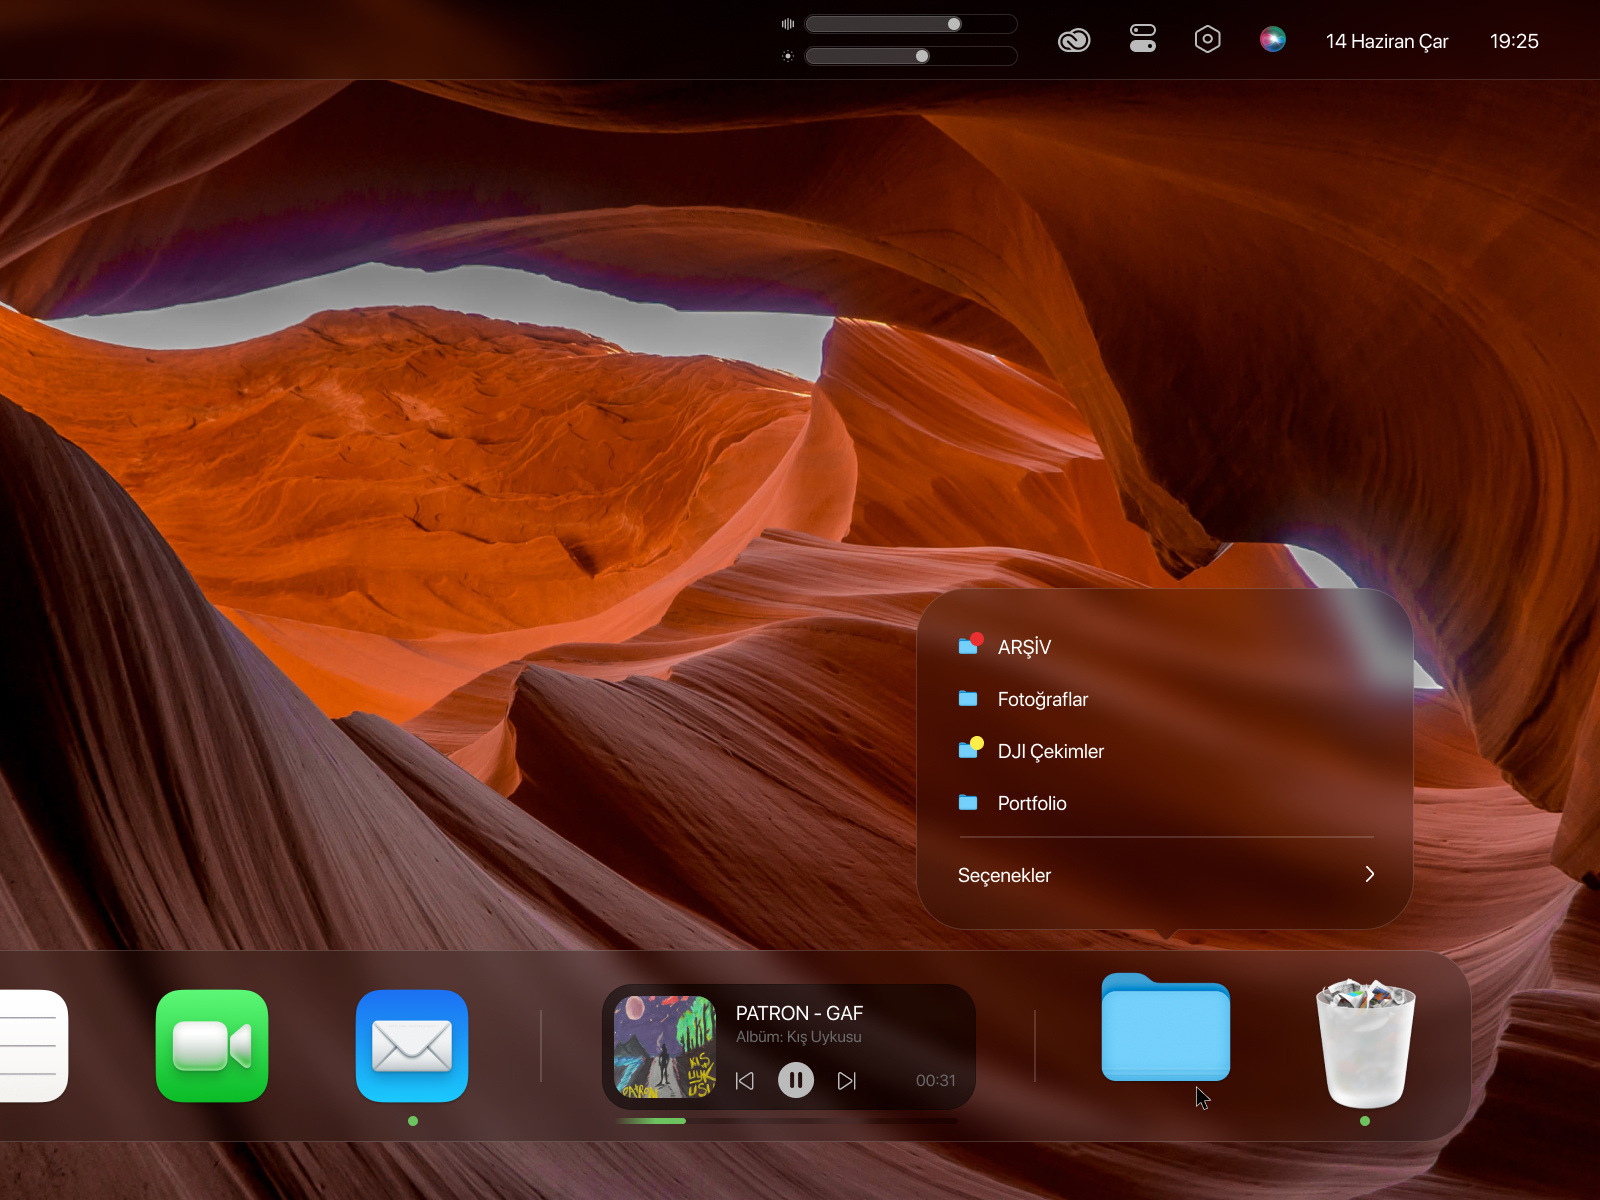Click the 00:31 elapsed time

(x=936, y=1080)
